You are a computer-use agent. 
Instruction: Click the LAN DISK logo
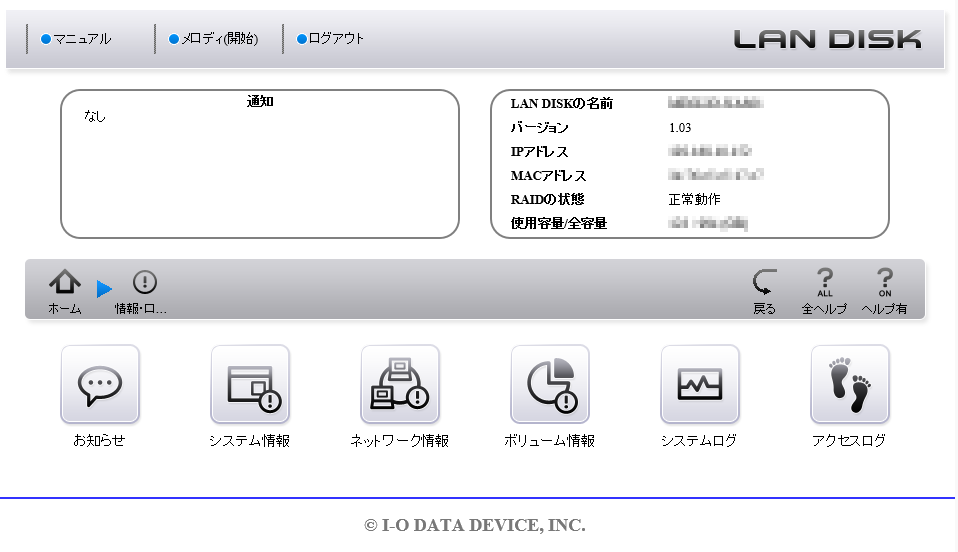tap(827, 39)
